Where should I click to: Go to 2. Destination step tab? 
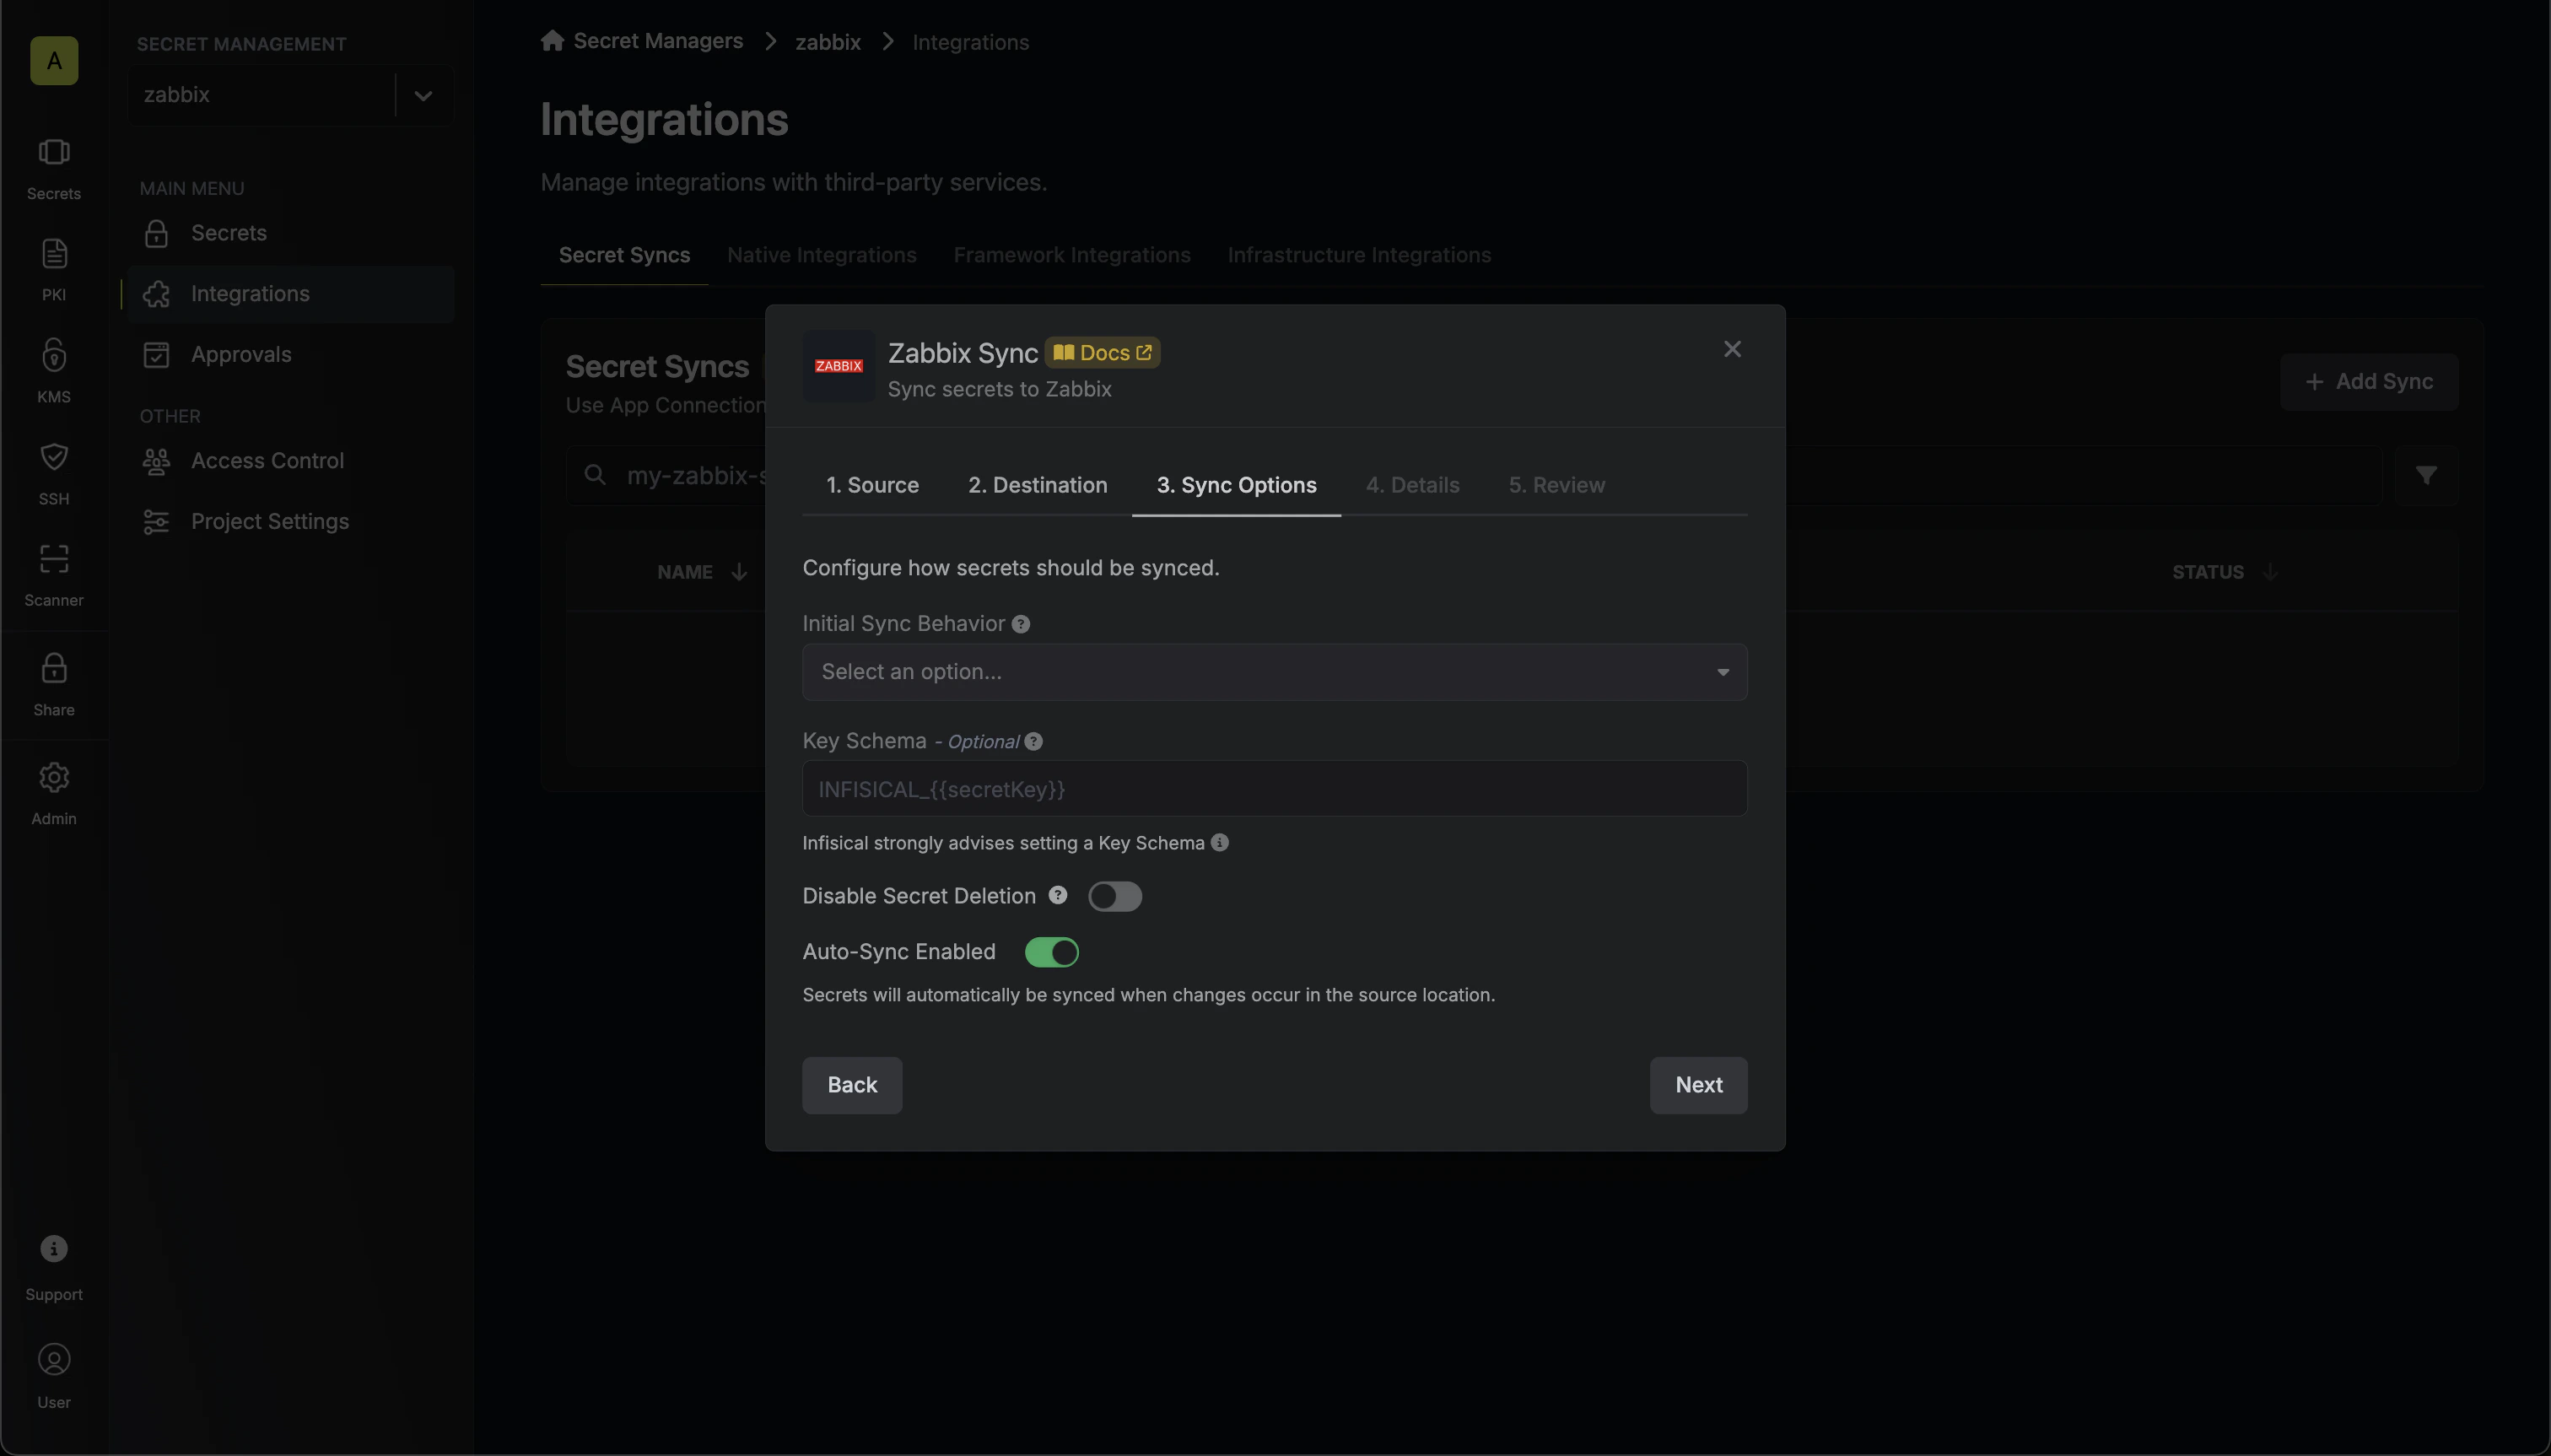point(1037,486)
